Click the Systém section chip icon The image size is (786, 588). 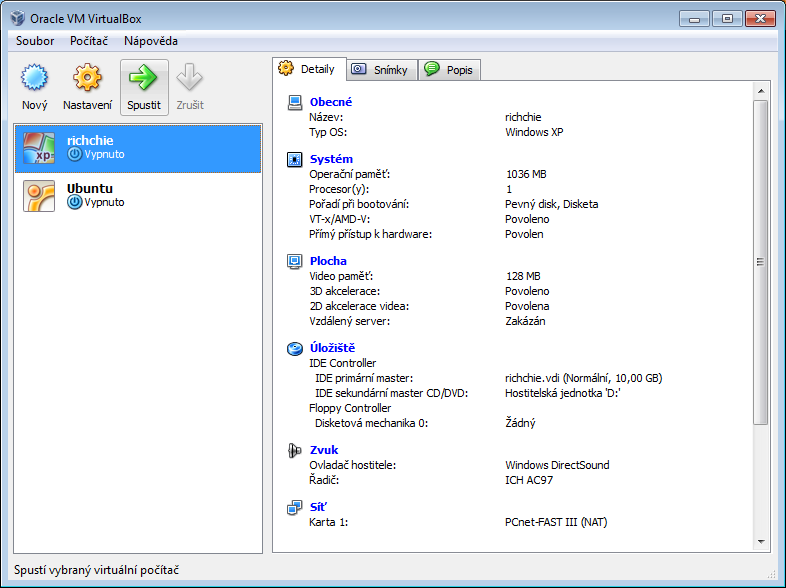(295, 159)
